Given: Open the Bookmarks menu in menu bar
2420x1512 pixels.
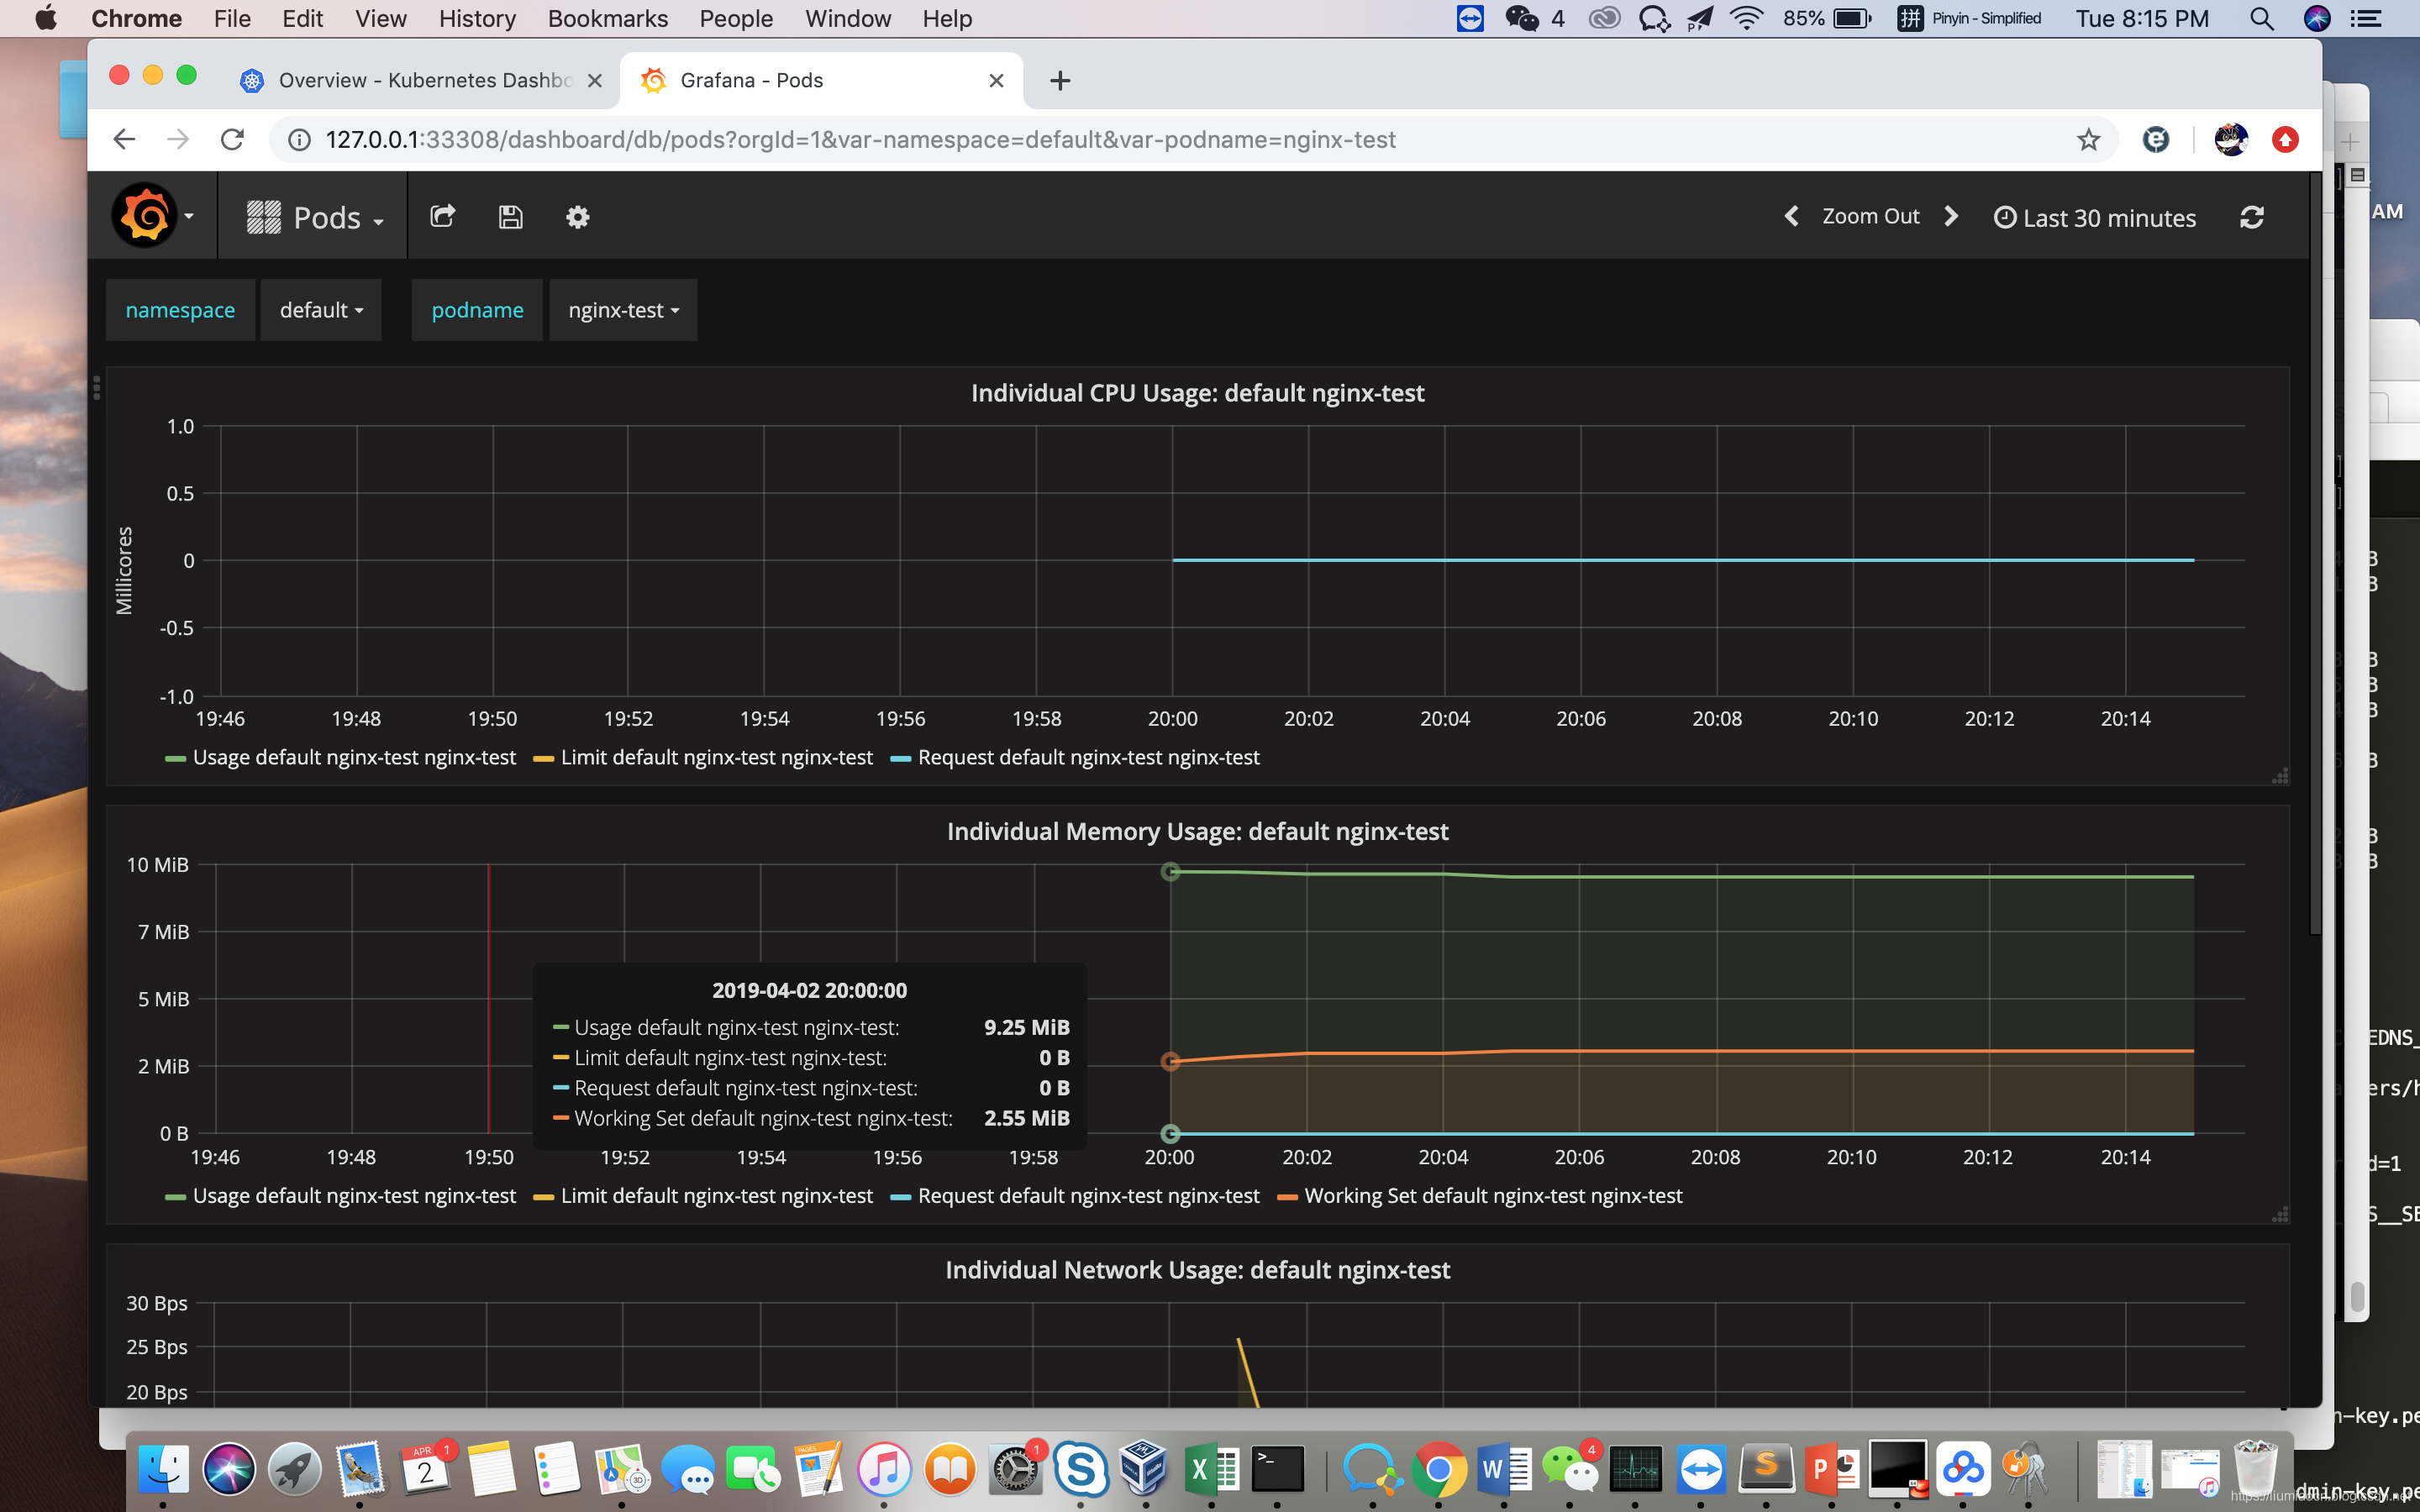Looking at the screenshot, I should click(607, 18).
